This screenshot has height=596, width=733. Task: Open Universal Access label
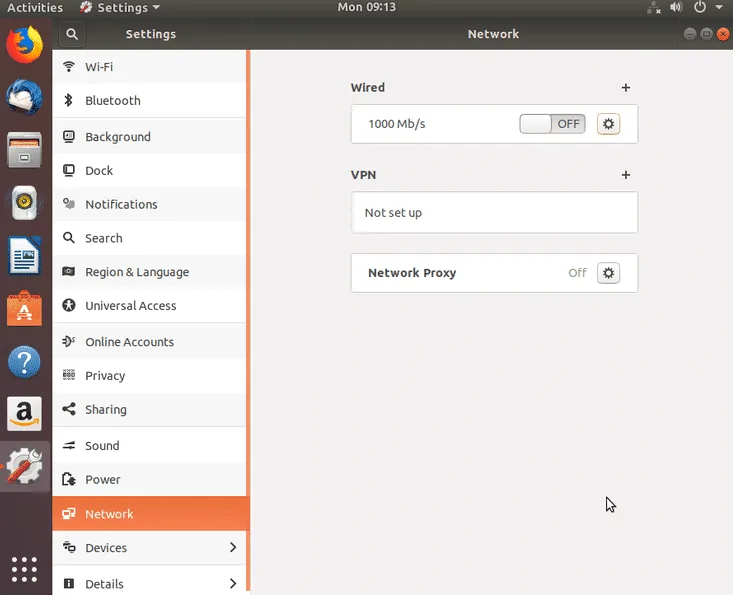[130, 306]
